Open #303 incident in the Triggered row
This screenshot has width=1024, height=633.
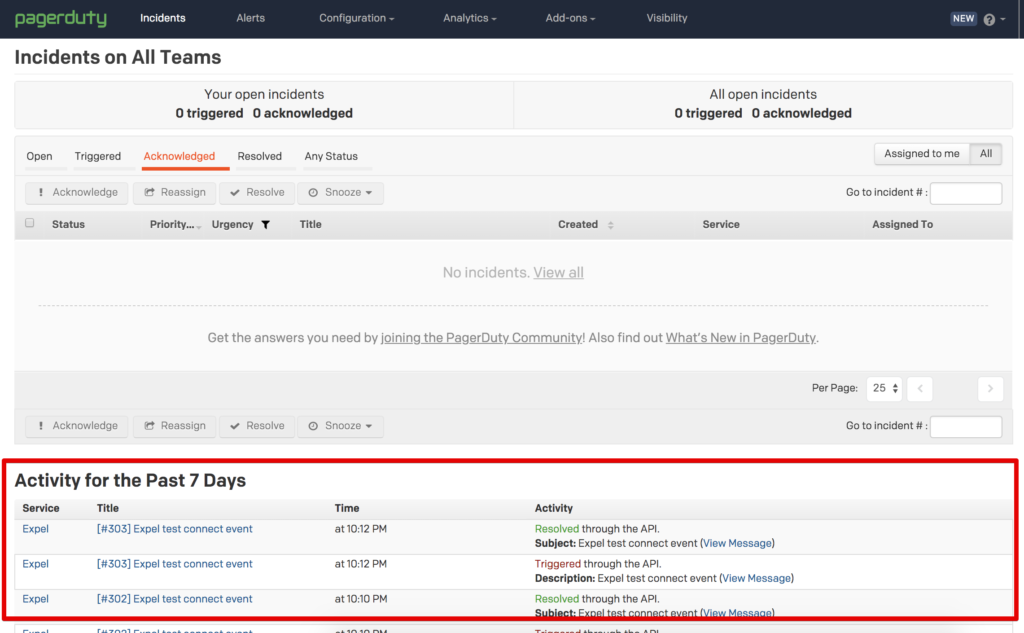(x=174, y=564)
